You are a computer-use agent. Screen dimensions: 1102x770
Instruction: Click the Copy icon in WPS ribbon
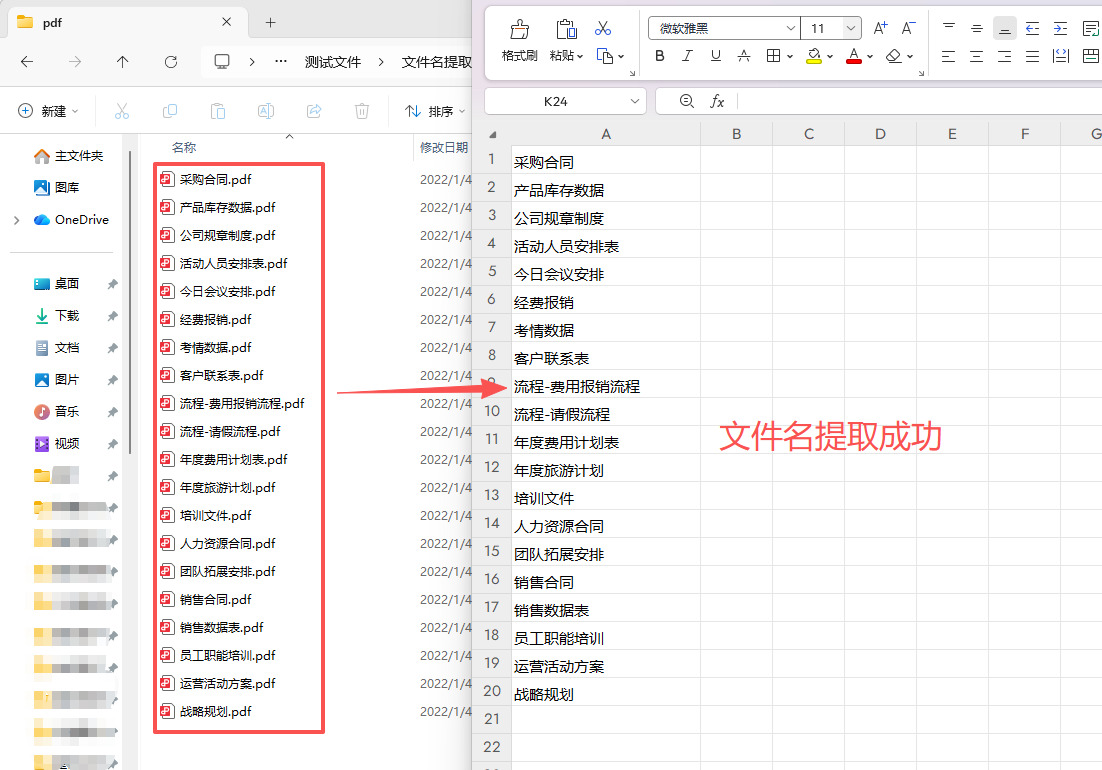click(604, 56)
